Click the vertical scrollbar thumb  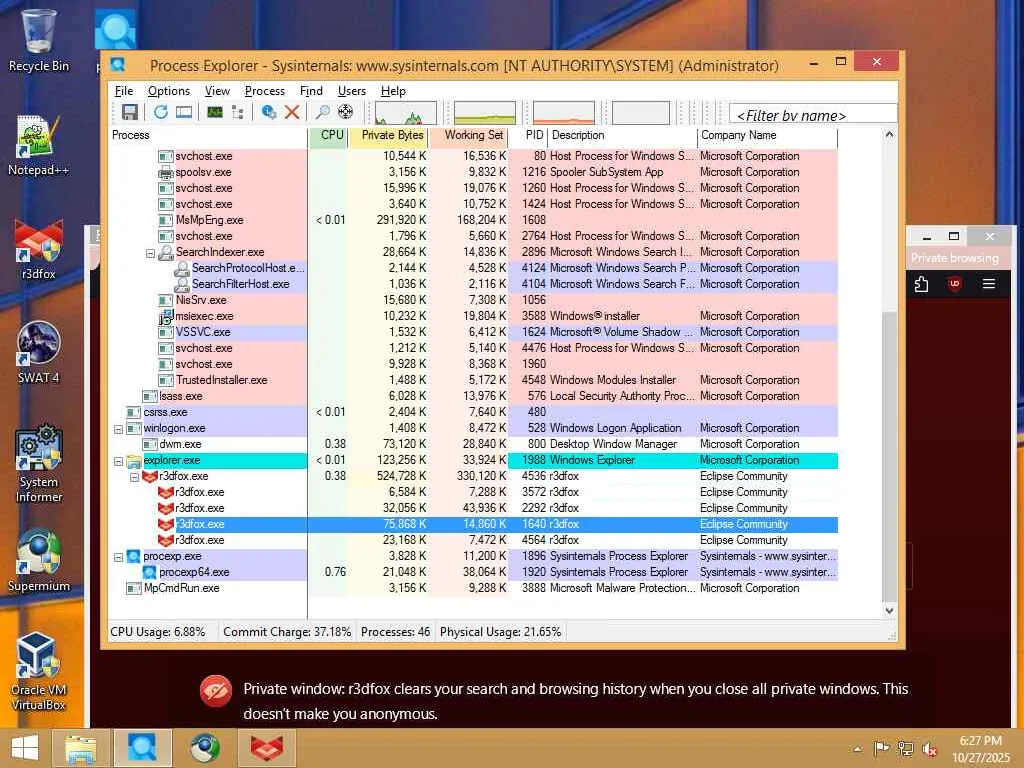tap(889, 456)
